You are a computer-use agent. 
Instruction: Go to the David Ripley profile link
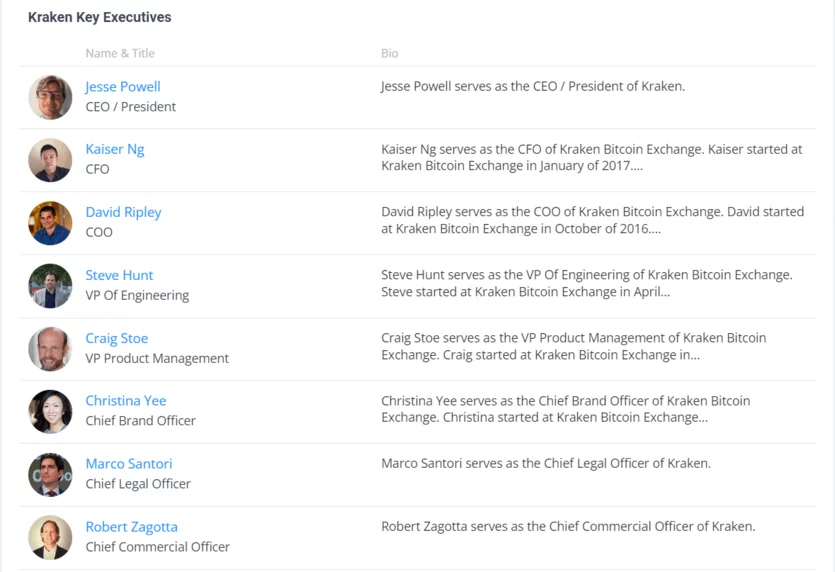(123, 212)
